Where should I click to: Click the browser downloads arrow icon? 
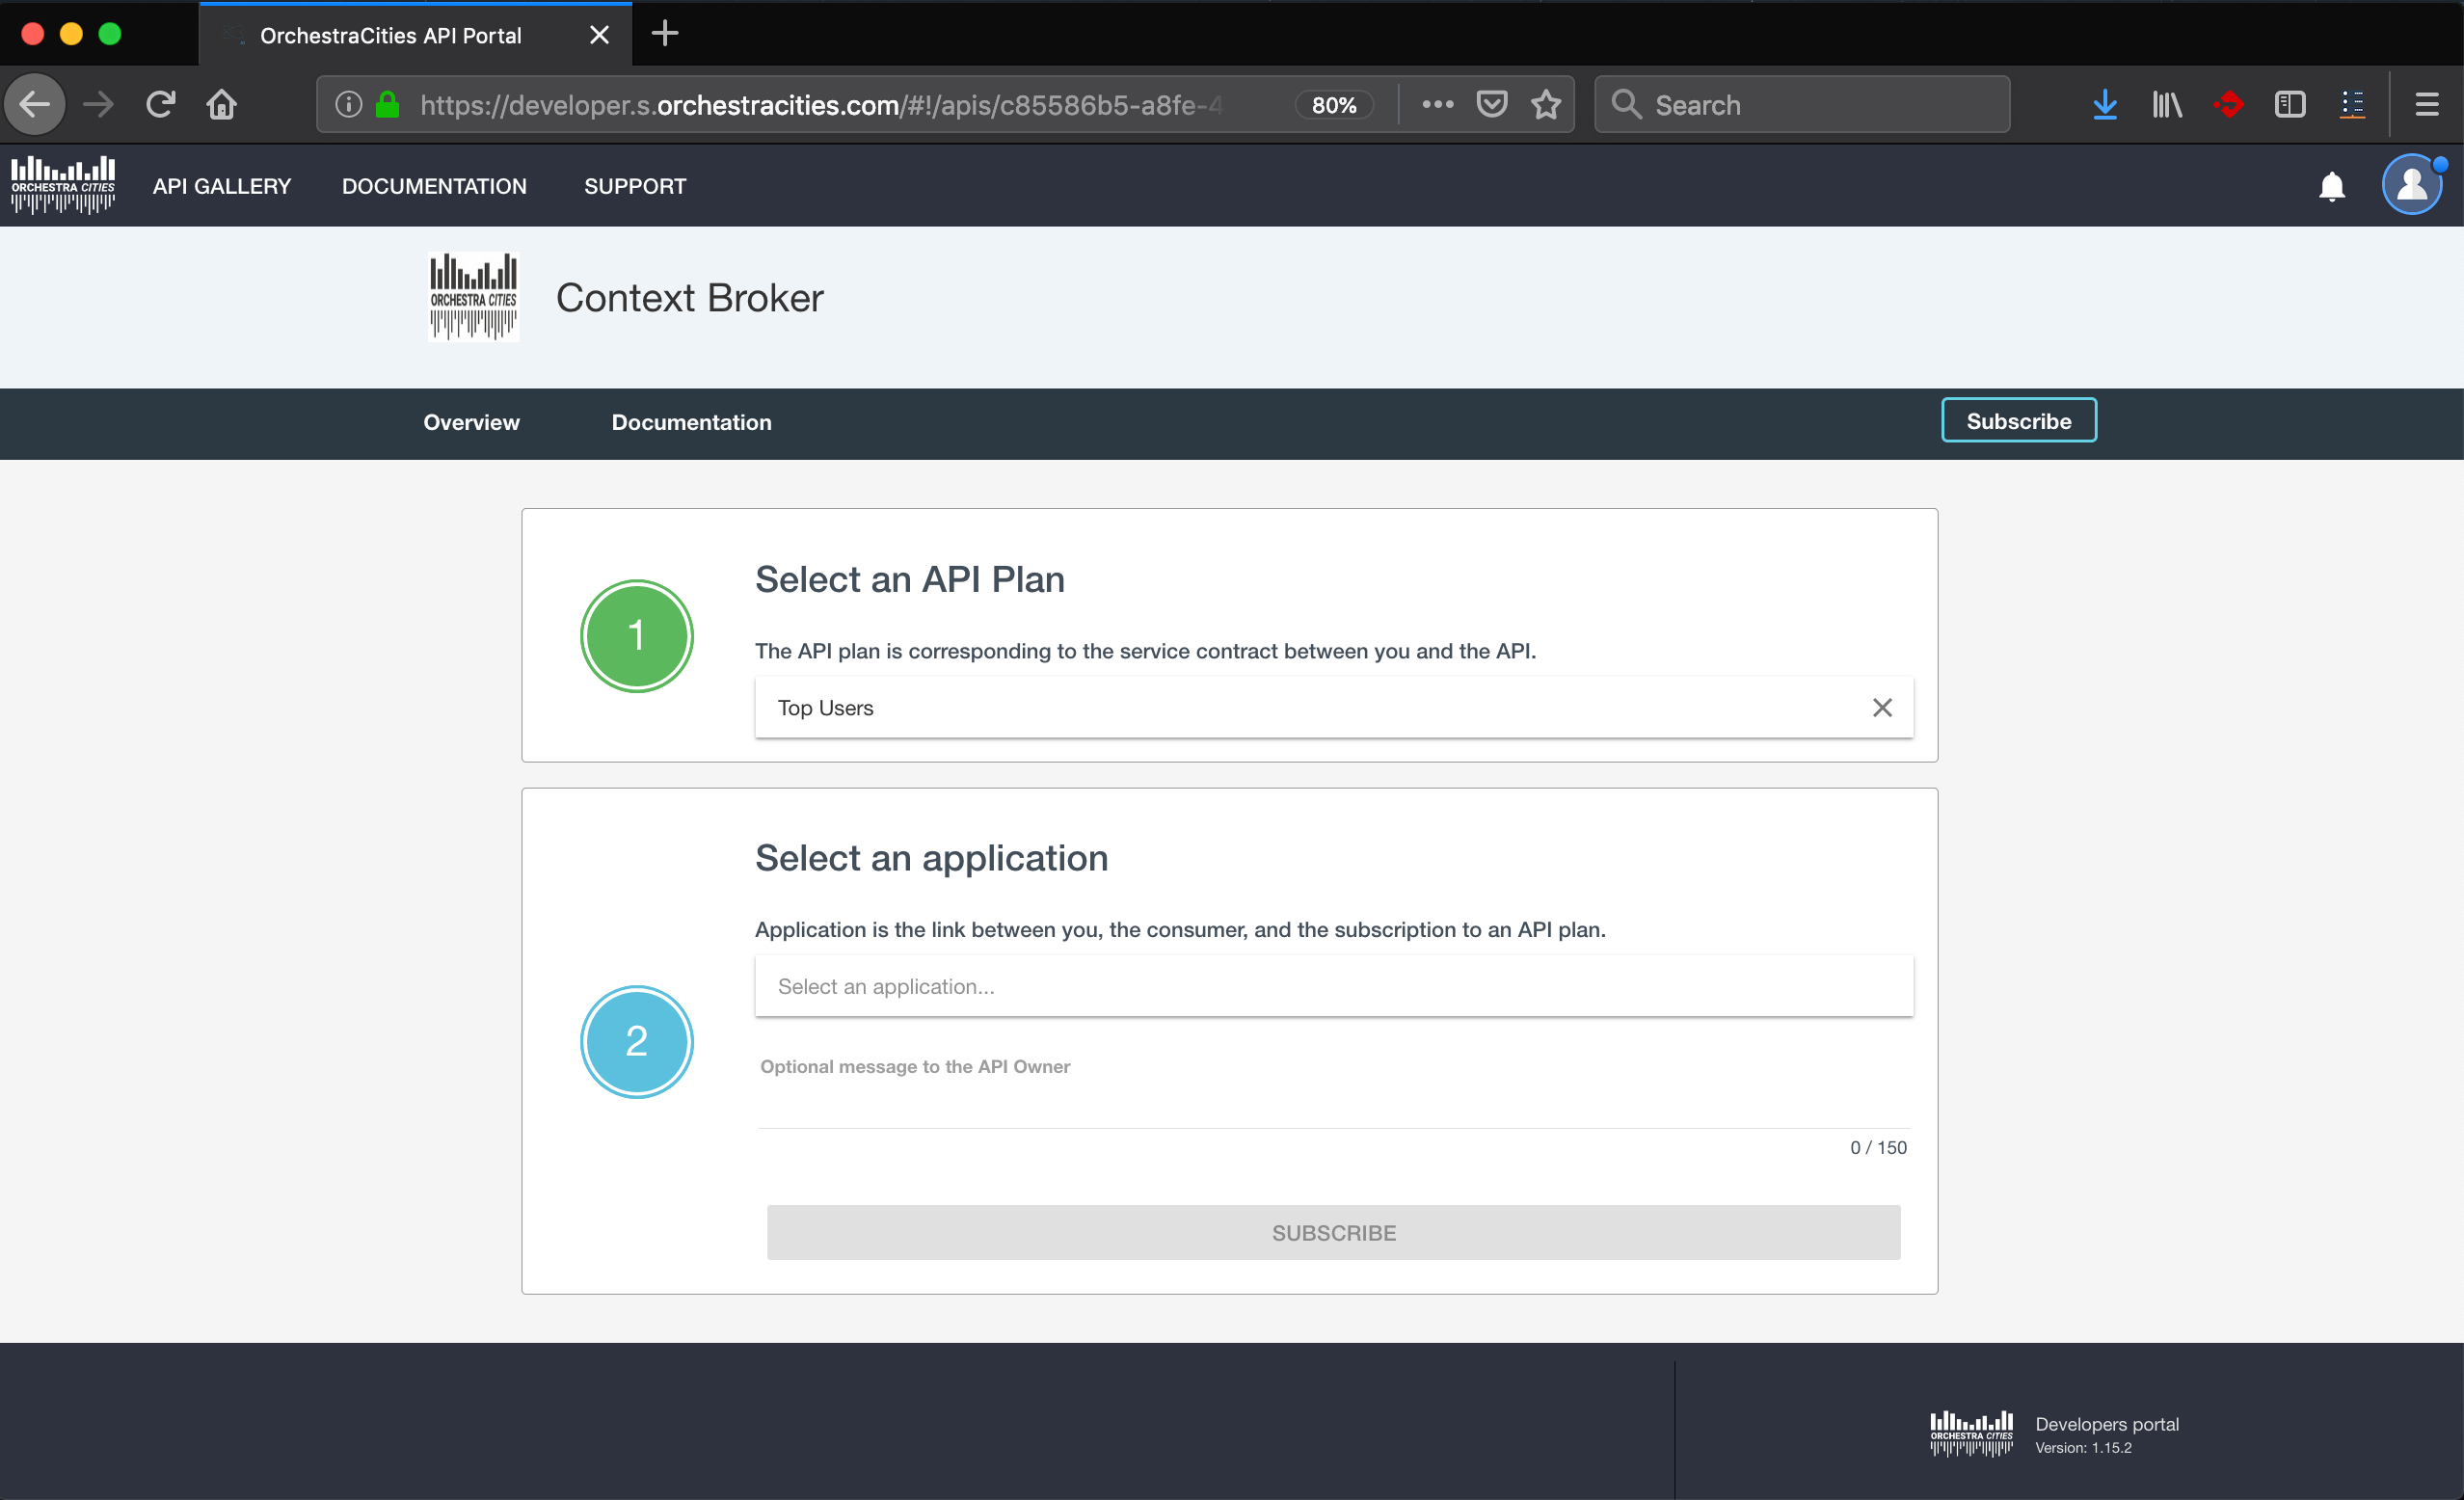coord(2104,104)
